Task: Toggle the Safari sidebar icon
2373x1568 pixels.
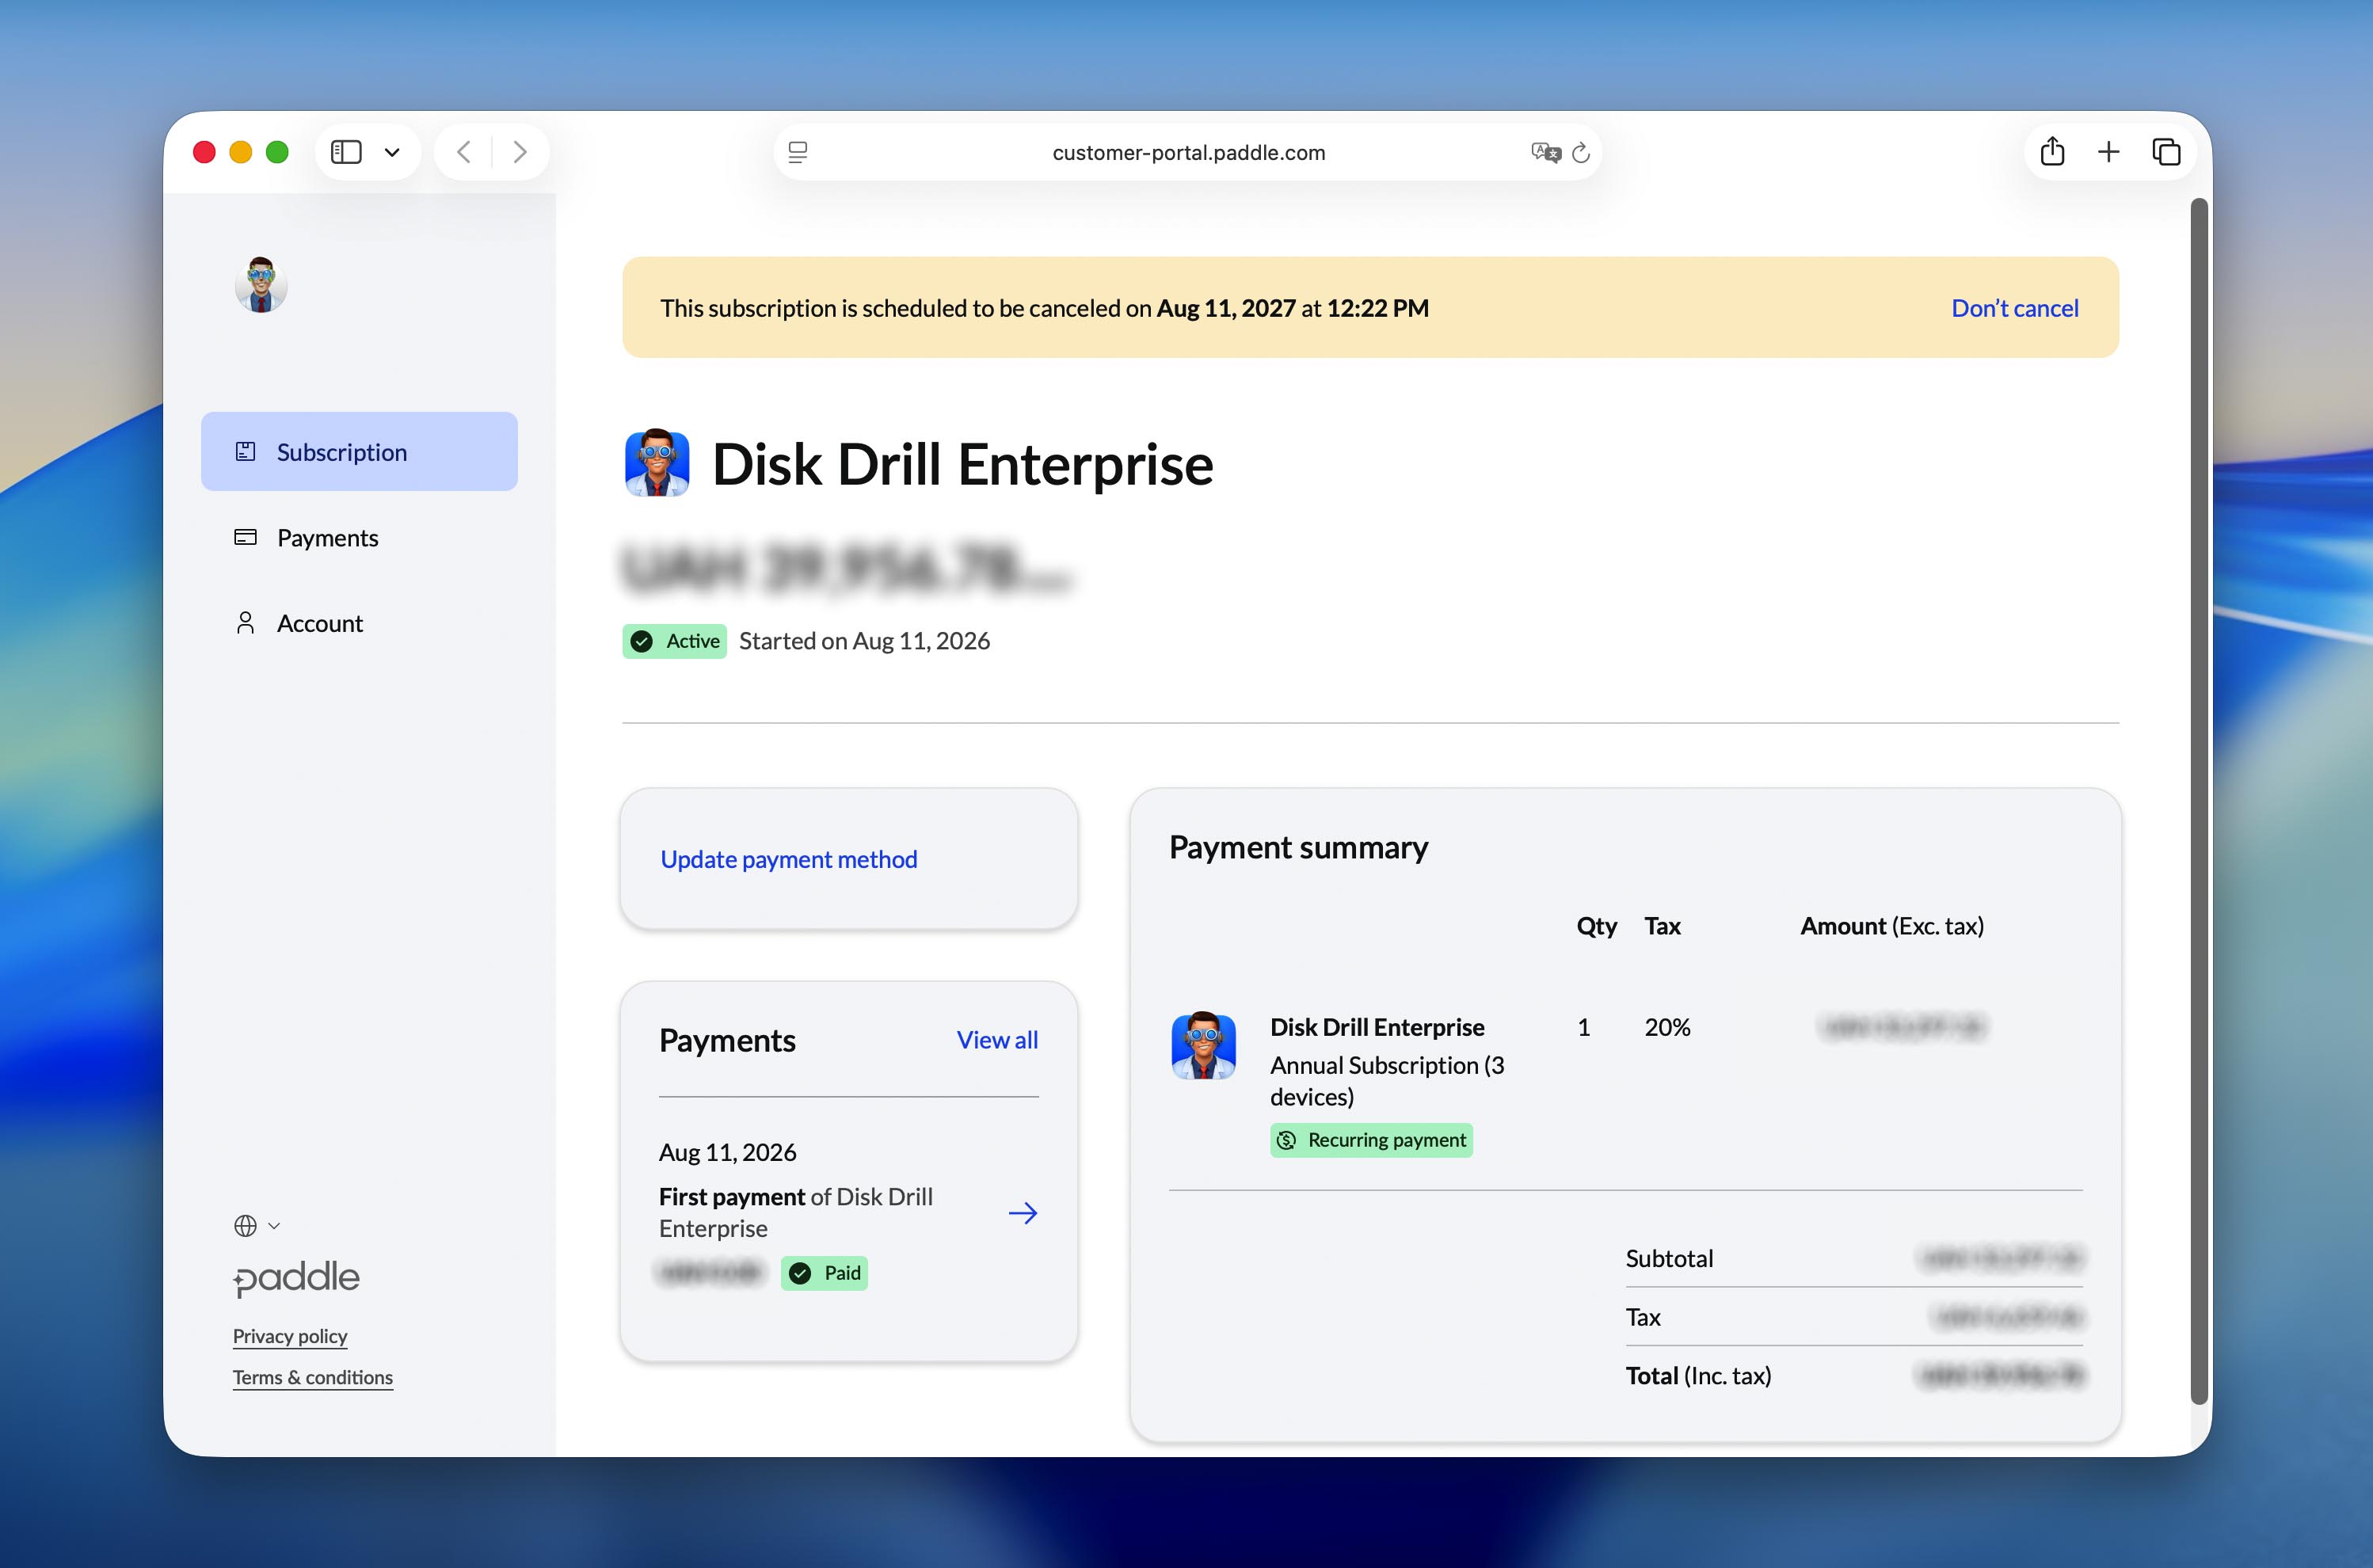Action: pos(346,152)
